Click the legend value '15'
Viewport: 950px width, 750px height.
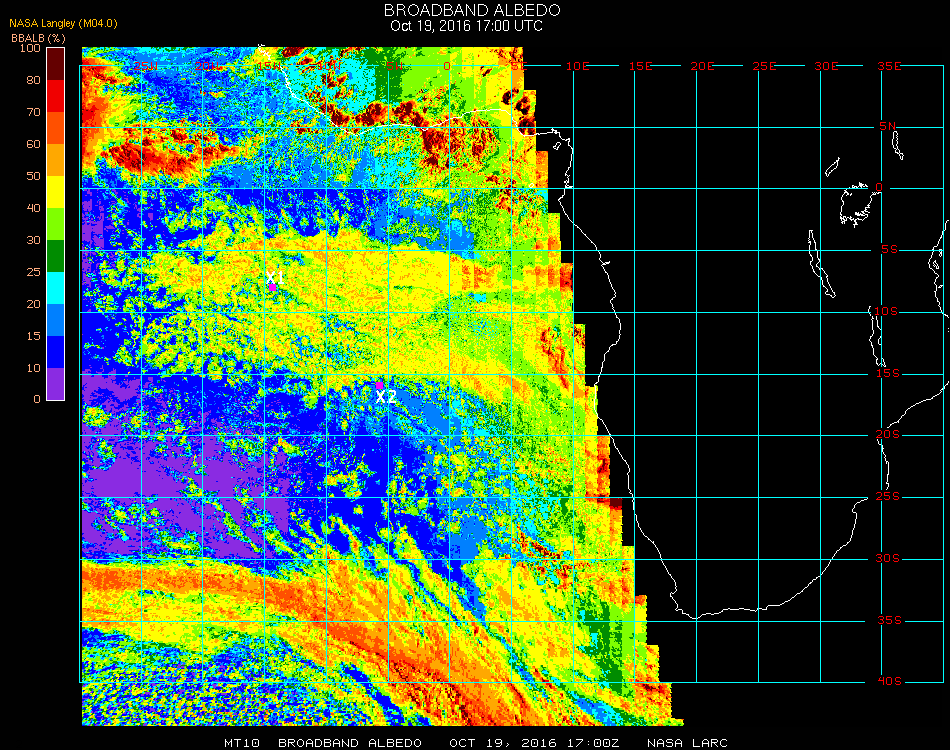click(x=33, y=336)
